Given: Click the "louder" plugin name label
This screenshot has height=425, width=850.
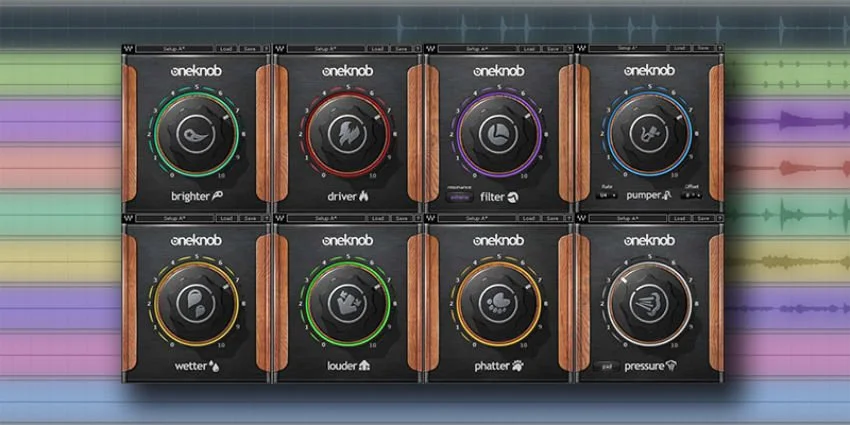Looking at the screenshot, I should click(x=342, y=366).
